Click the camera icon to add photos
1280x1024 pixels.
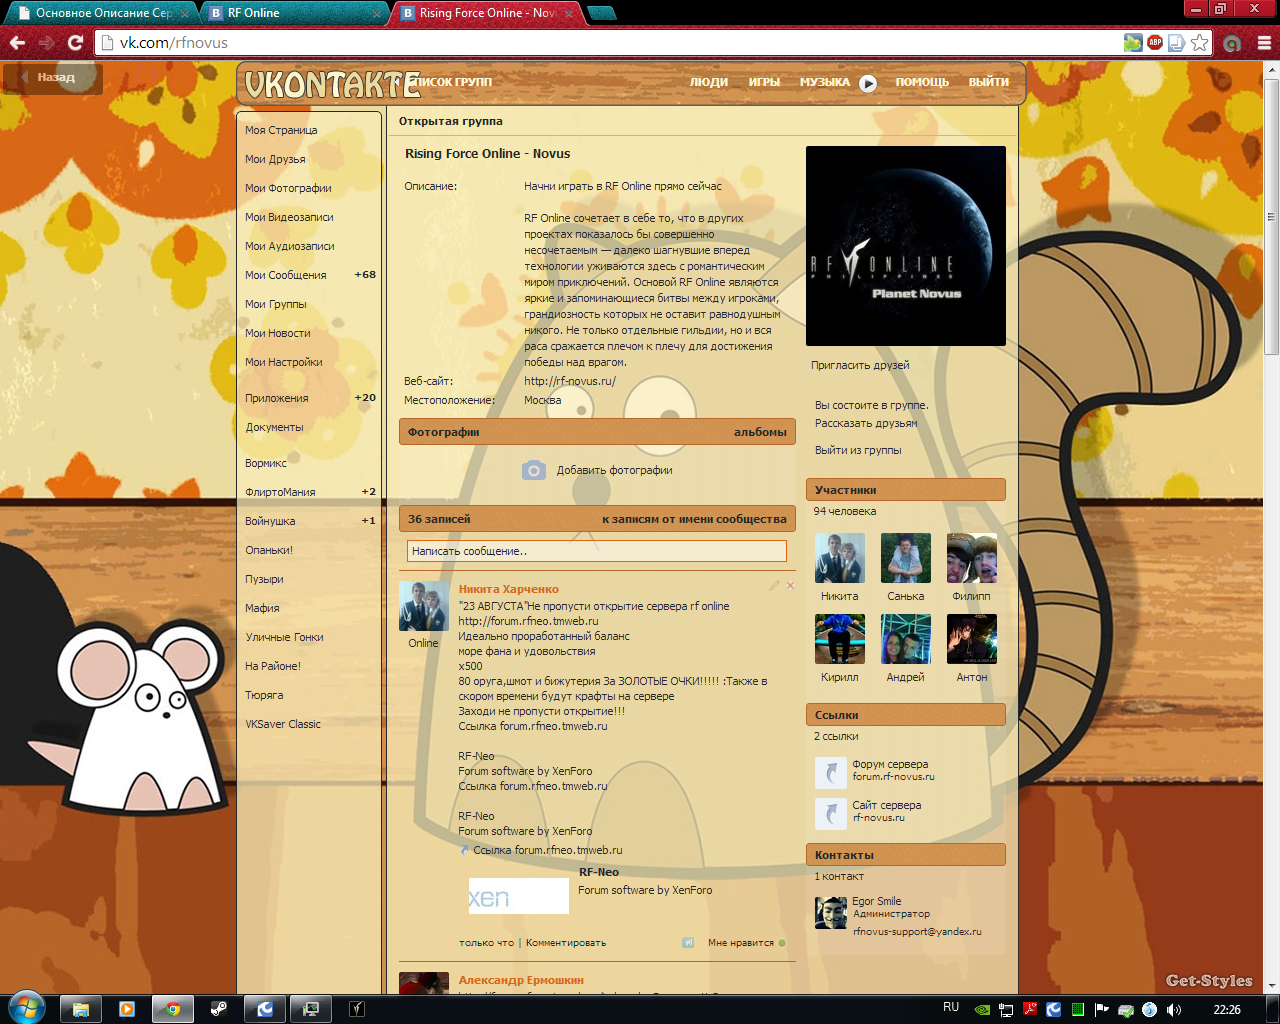[x=534, y=470]
